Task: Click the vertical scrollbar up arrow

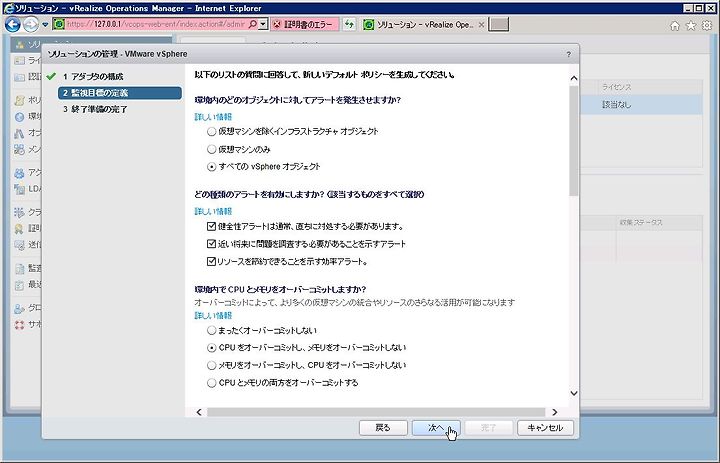Action: coord(574,78)
